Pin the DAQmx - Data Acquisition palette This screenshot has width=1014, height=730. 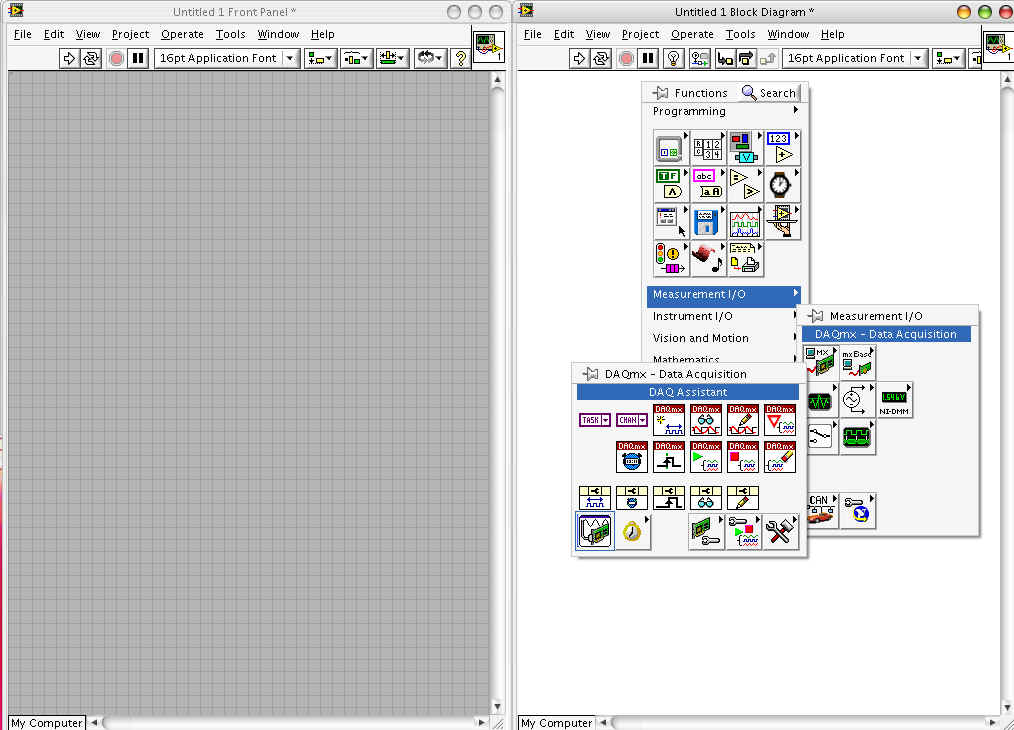590,374
